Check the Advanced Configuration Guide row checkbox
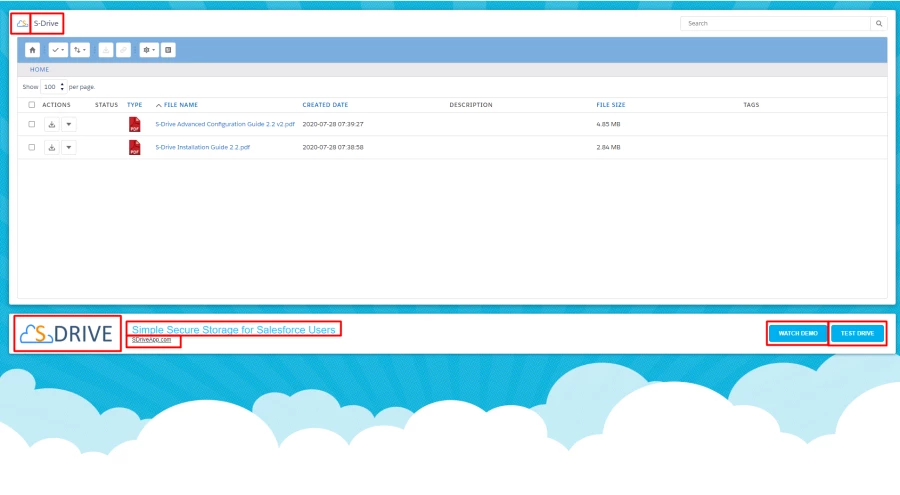Screen dimensions: 900x495 32,124
